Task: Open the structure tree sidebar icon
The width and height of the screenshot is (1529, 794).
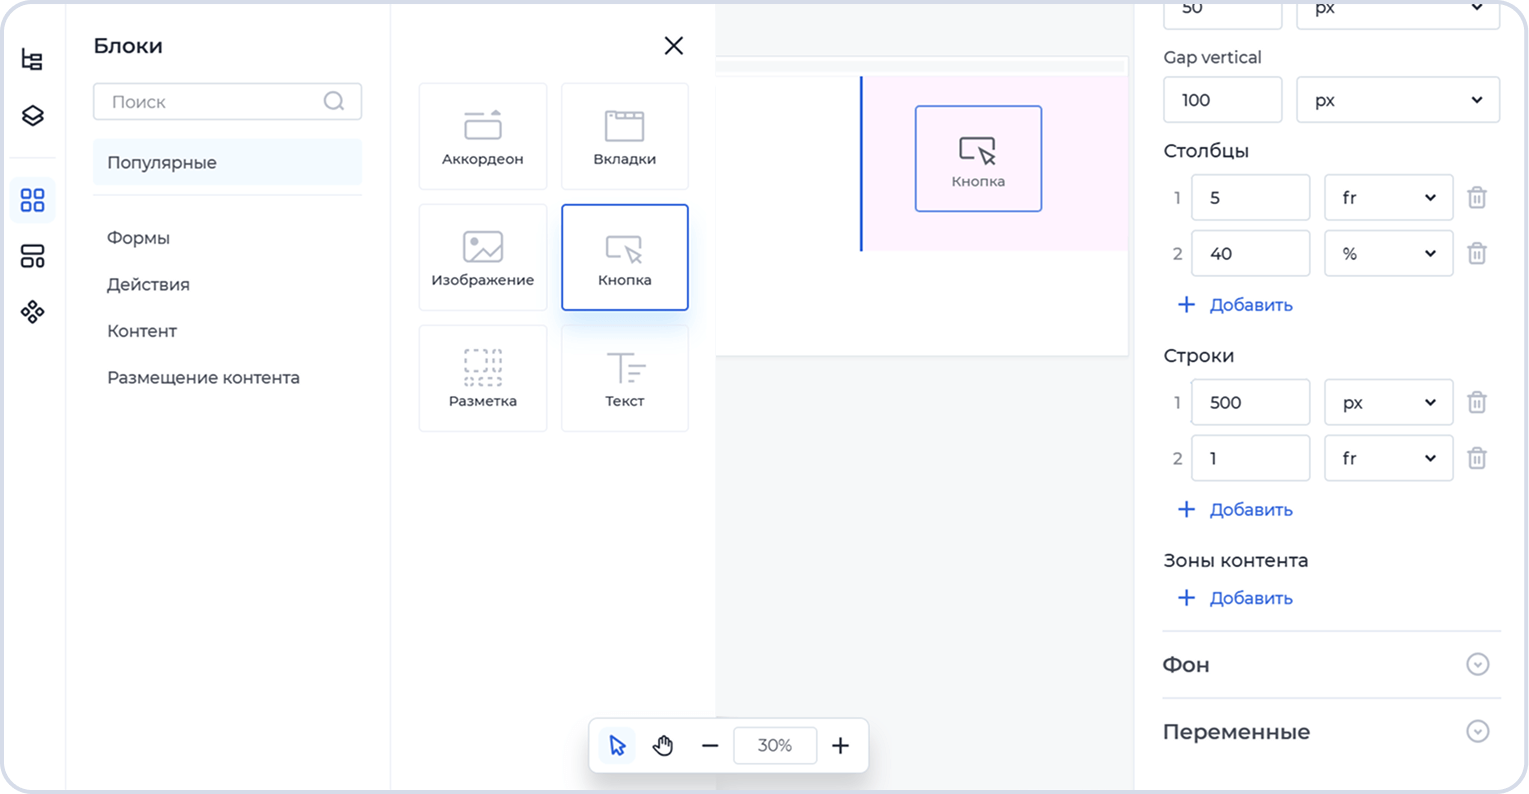Action: click(x=32, y=59)
